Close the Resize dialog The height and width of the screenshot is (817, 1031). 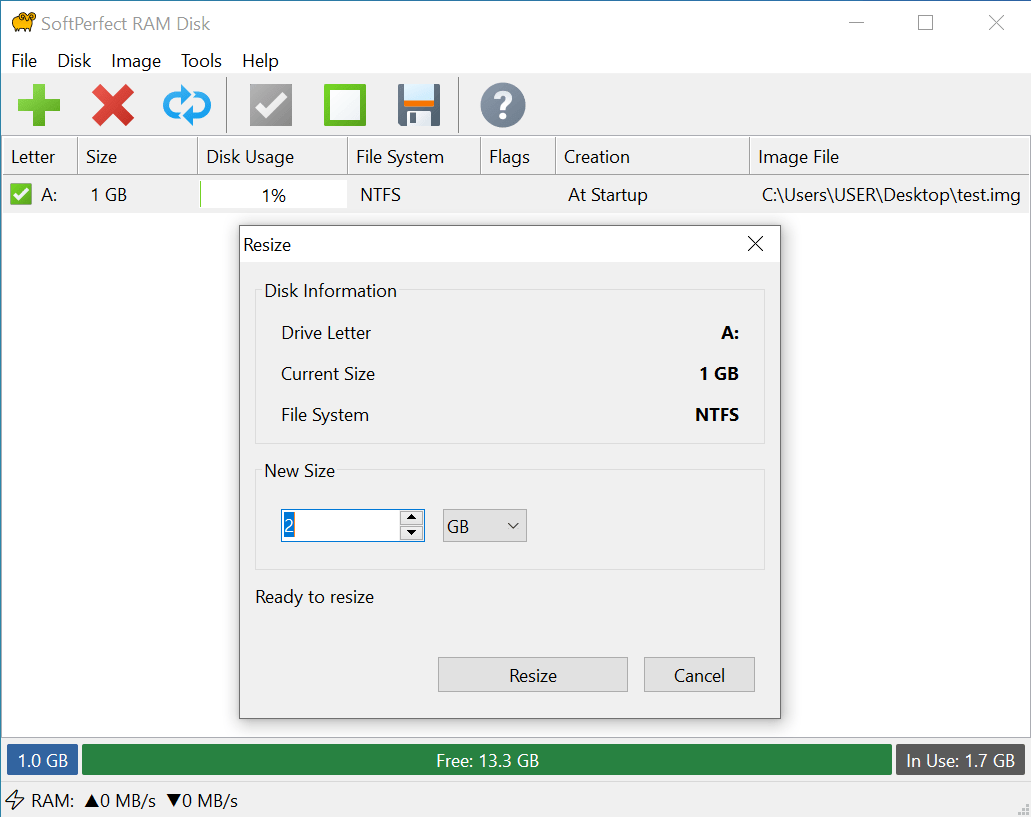tap(755, 244)
